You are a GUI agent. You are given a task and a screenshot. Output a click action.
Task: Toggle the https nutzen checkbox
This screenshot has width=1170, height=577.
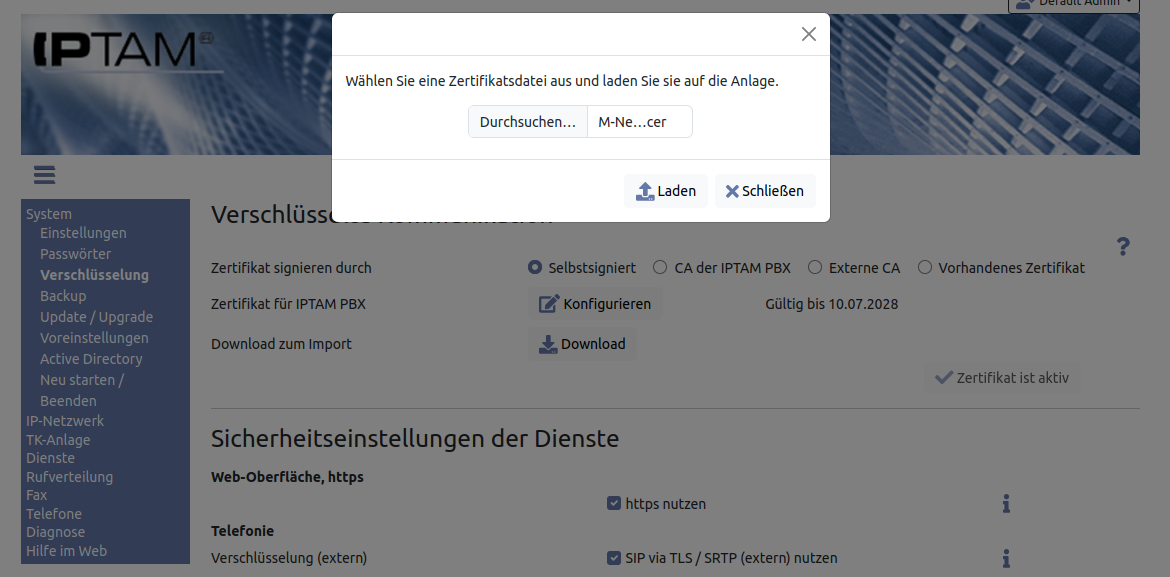614,504
